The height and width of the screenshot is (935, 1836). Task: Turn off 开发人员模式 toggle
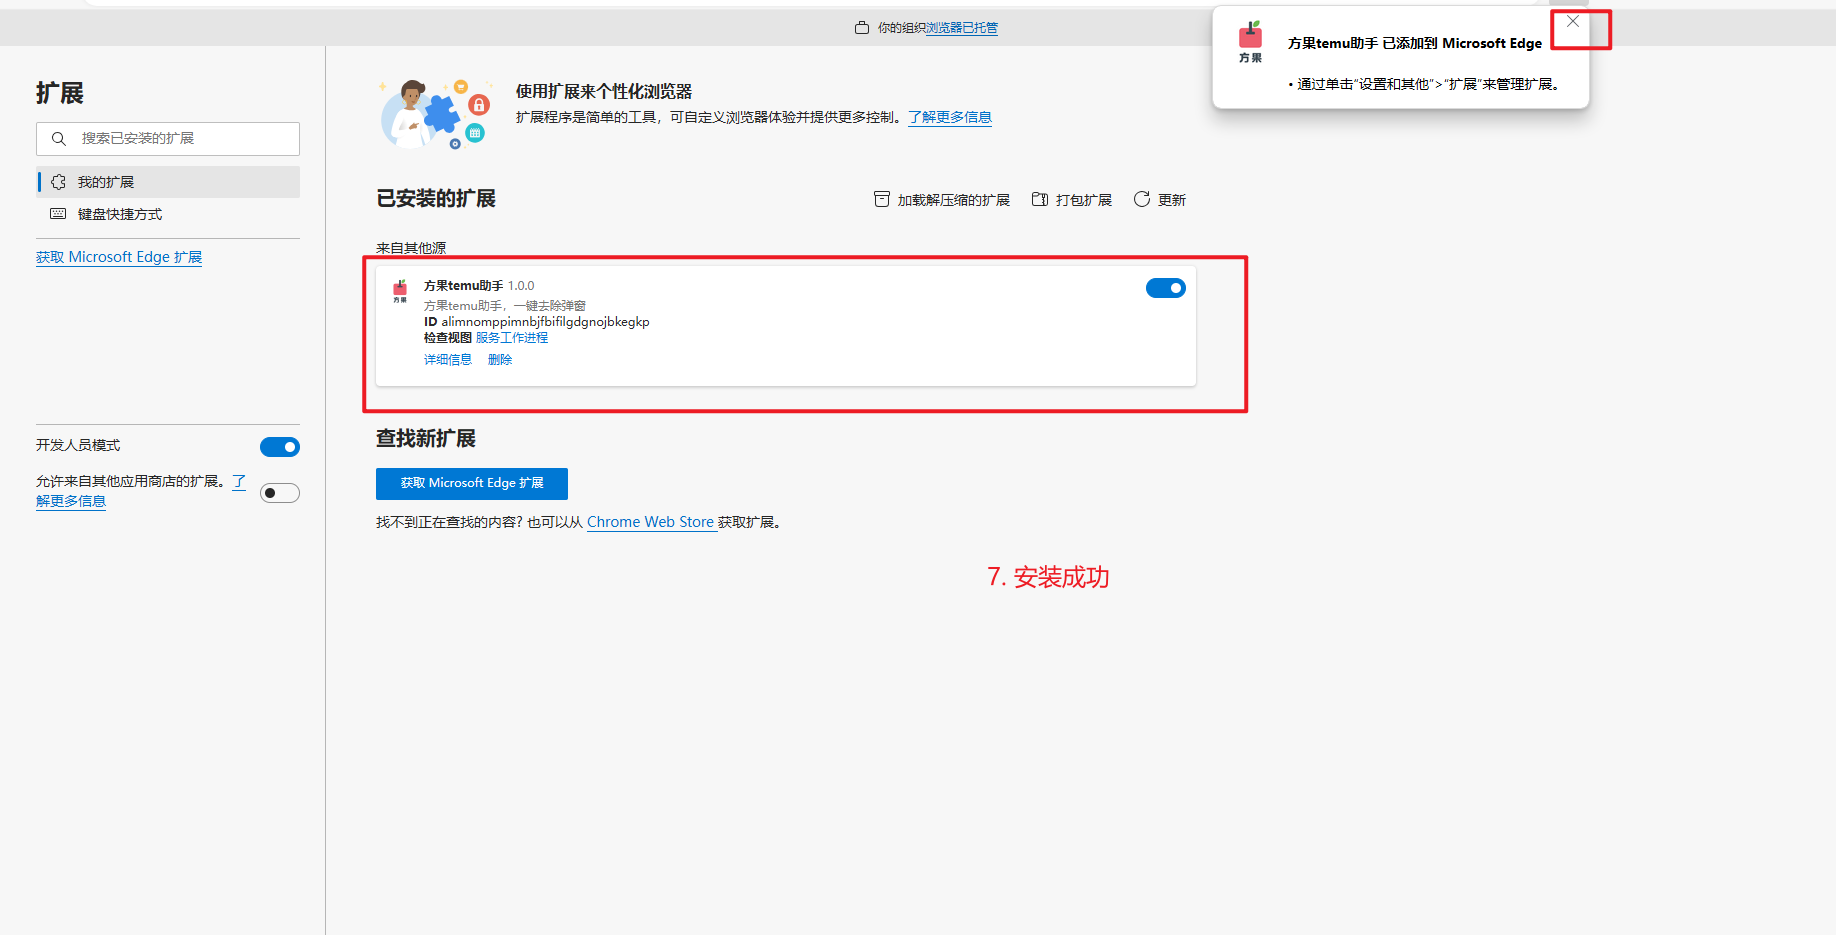click(280, 447)
